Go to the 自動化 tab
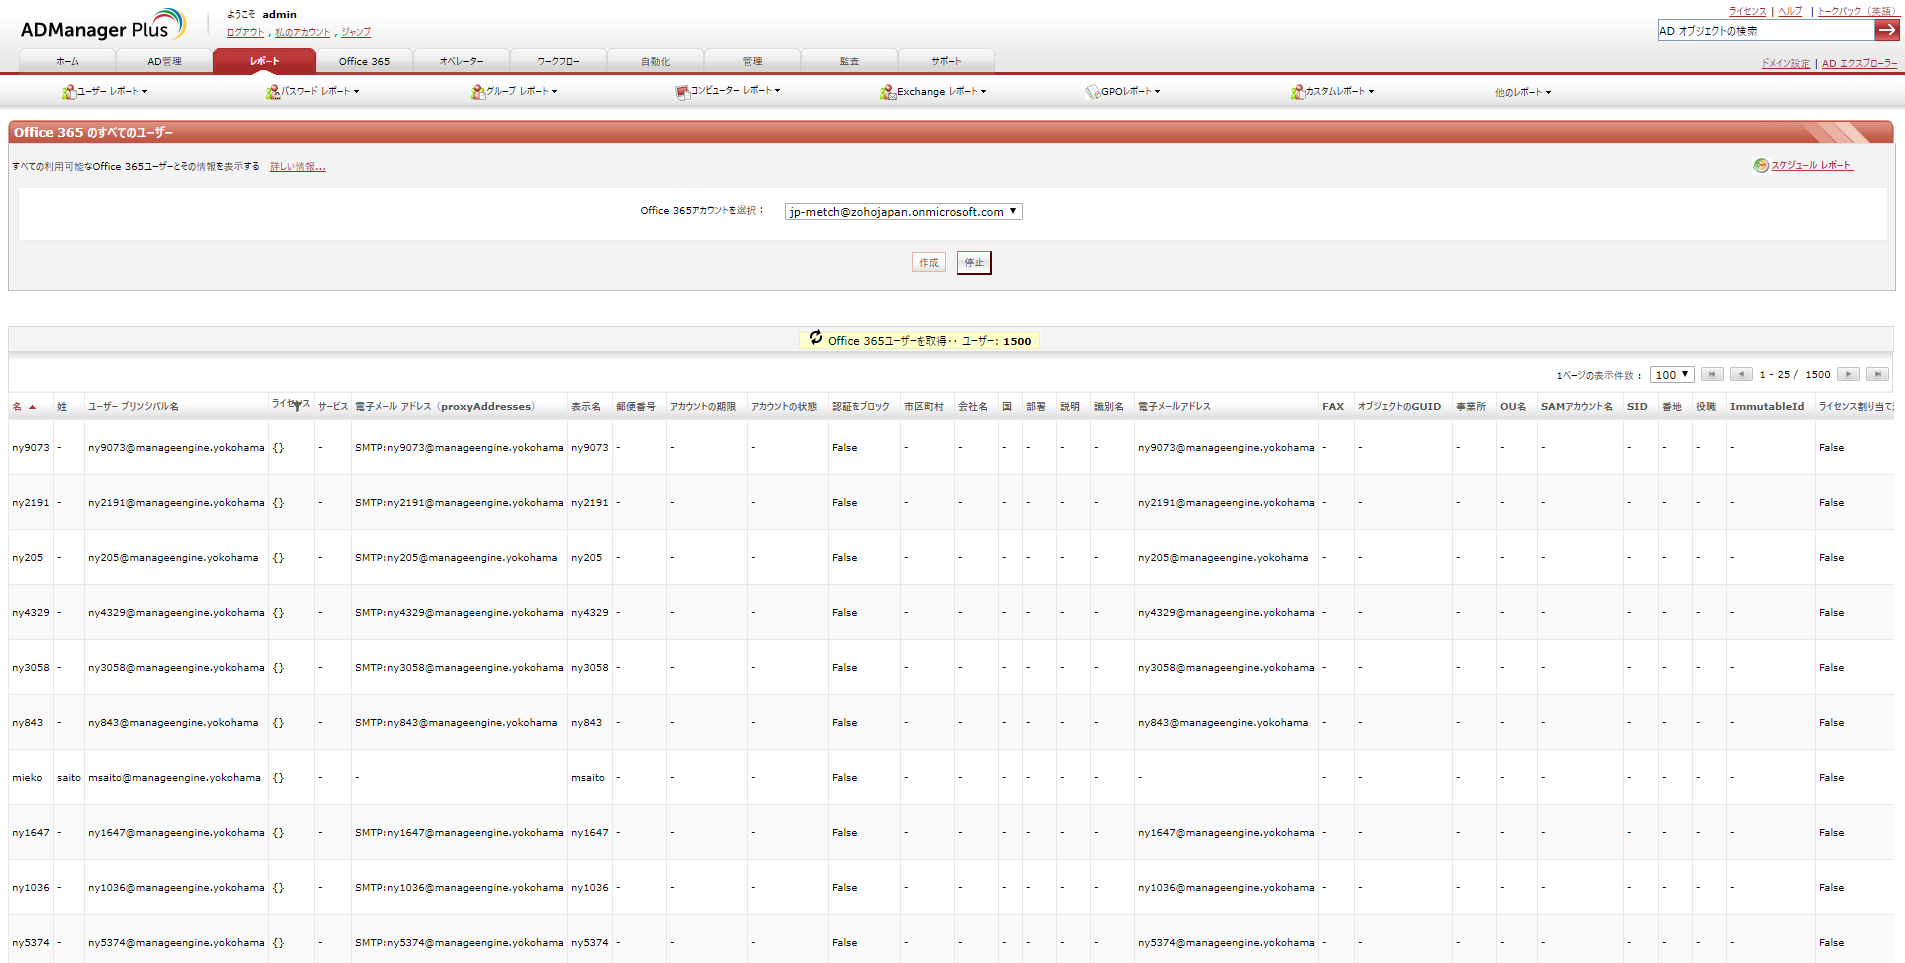 (655, 61)
